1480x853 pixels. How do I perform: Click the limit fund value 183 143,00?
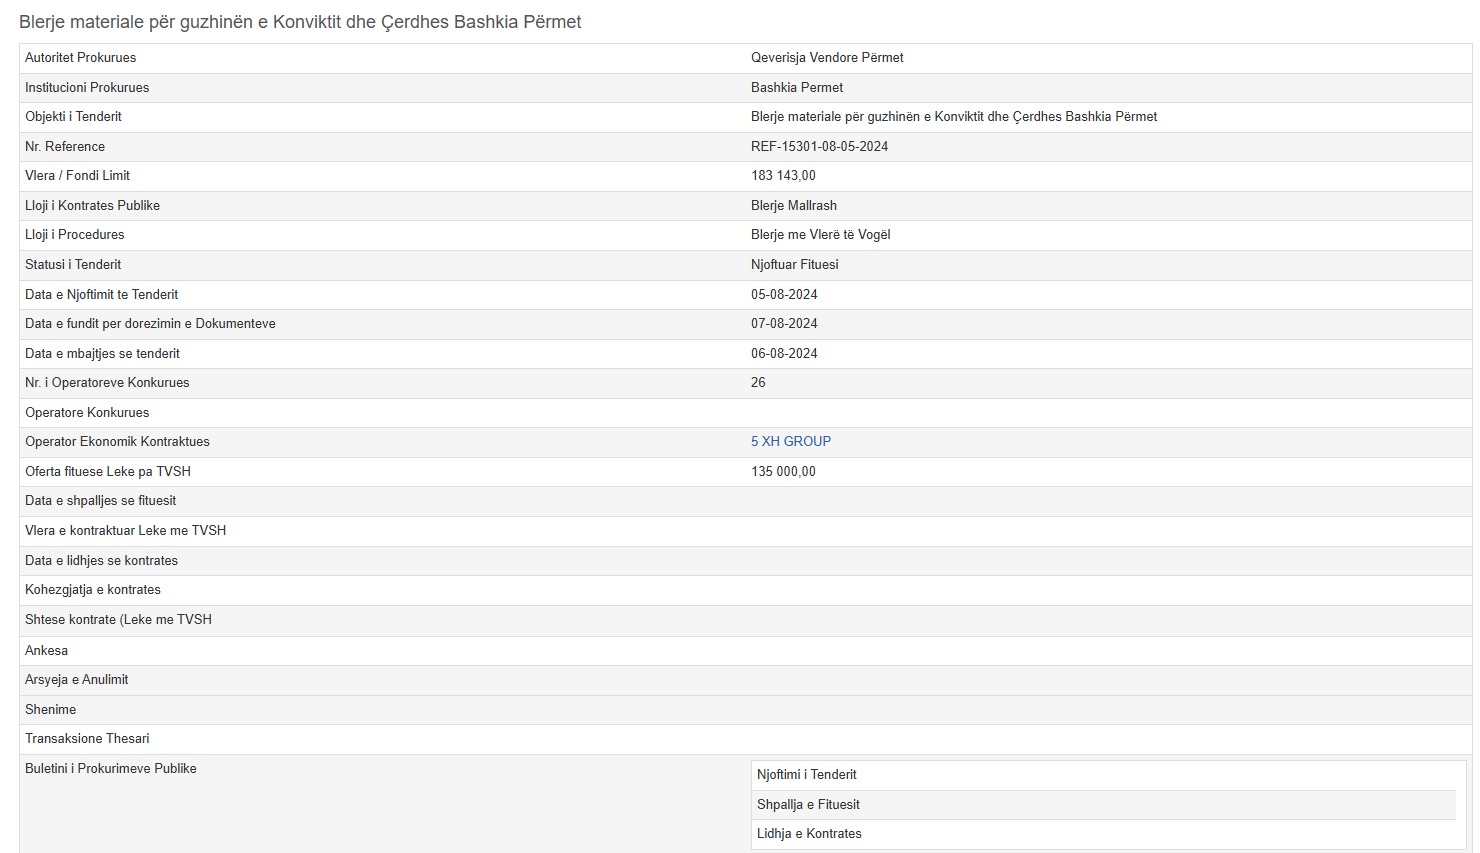coord(783,175)
